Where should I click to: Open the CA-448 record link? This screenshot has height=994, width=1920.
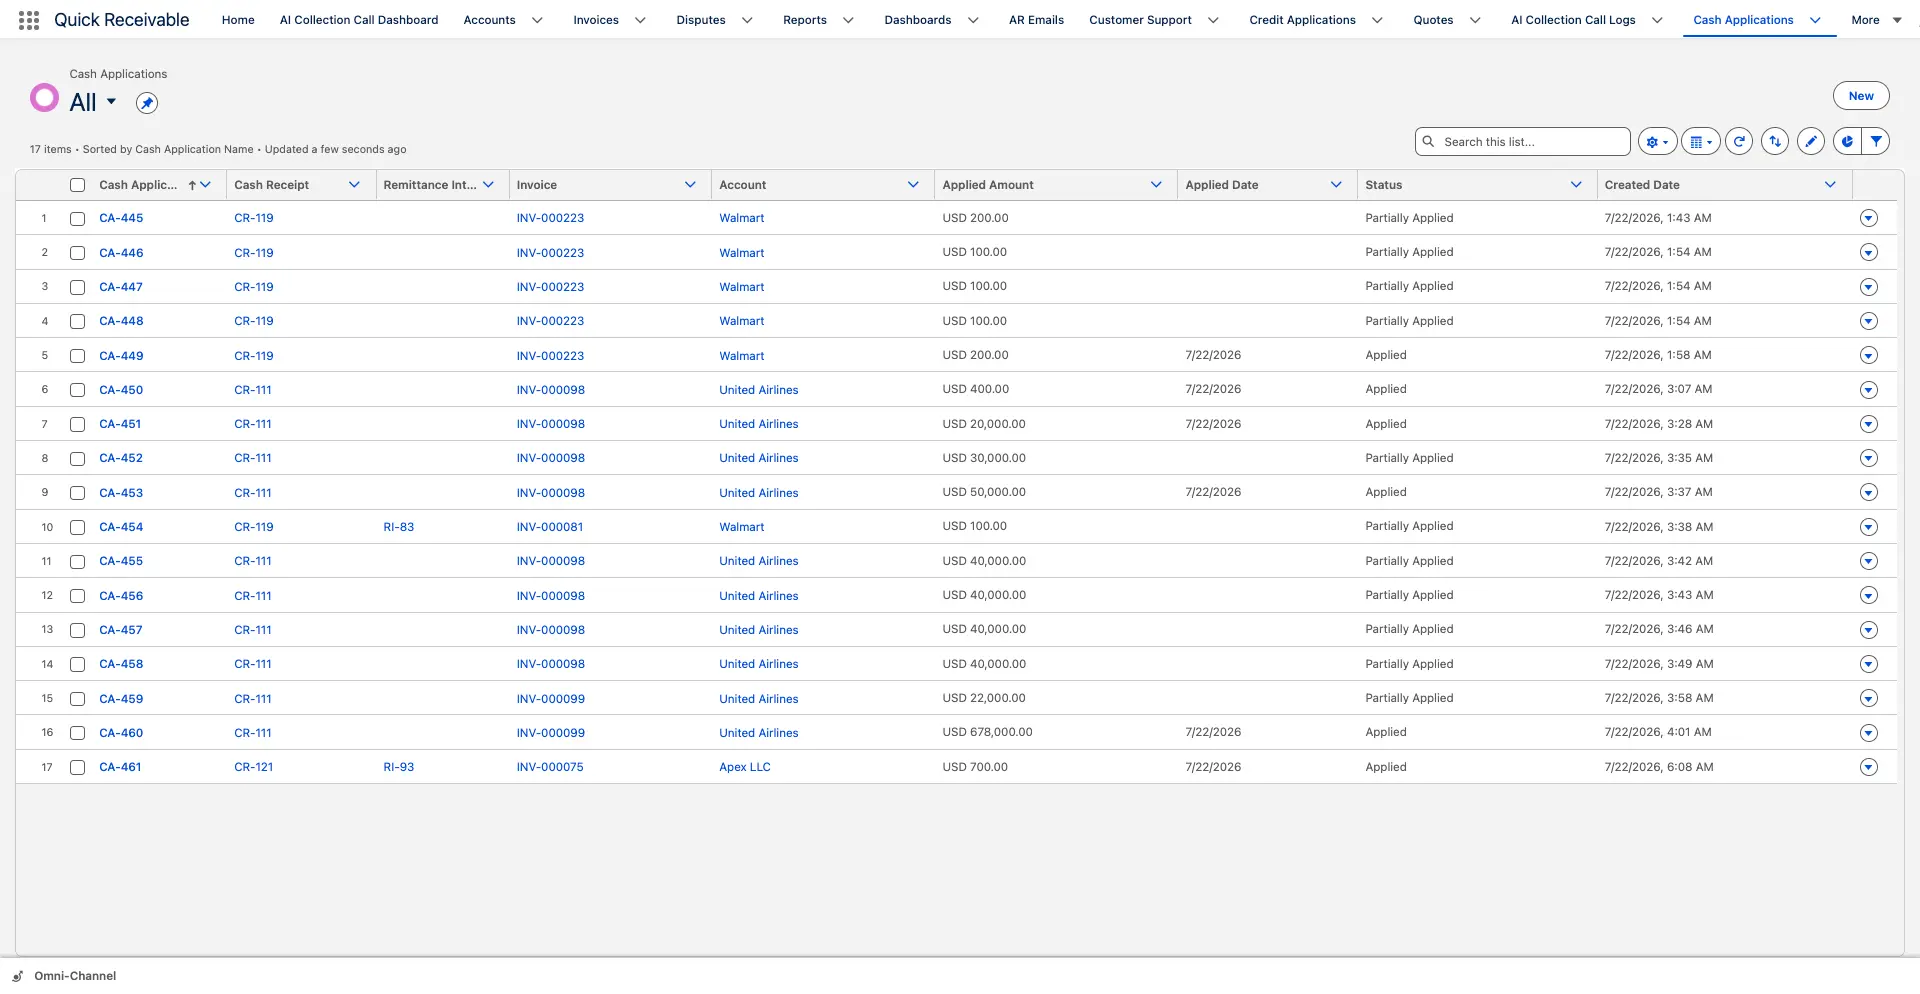[x=121, y=321]
